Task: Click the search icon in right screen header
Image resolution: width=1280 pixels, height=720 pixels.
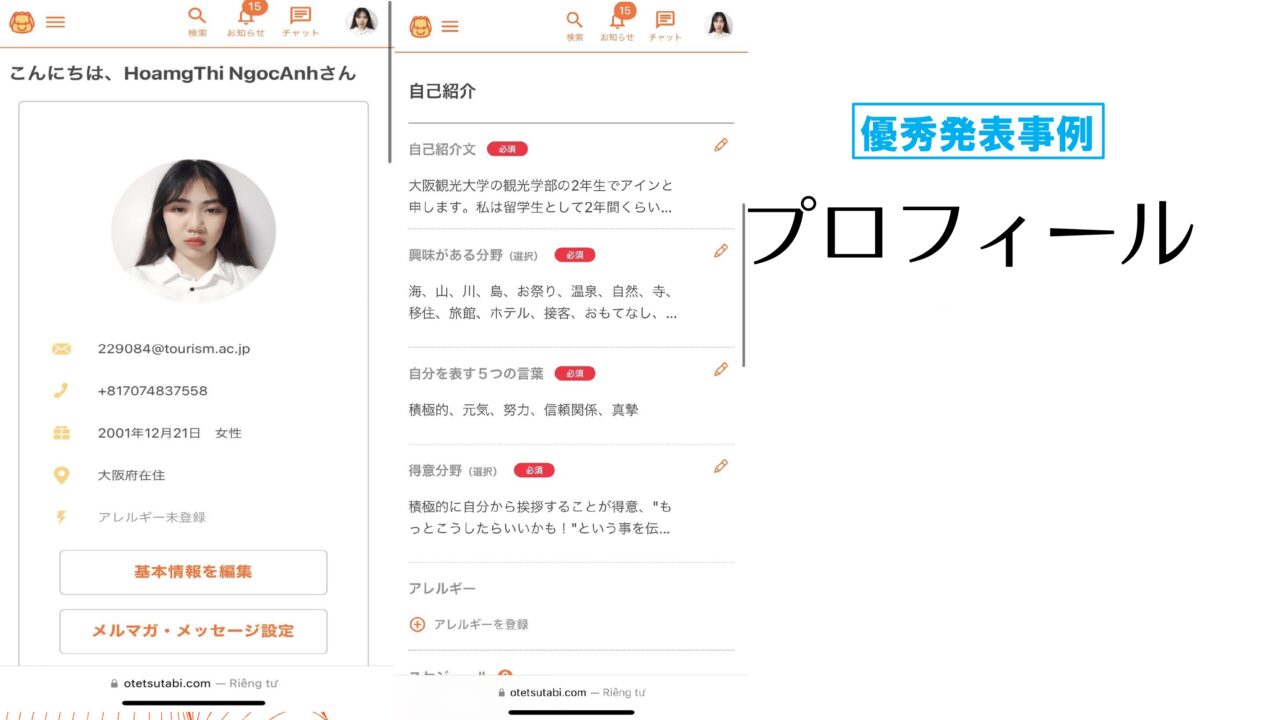Action: tap(574, 20)
